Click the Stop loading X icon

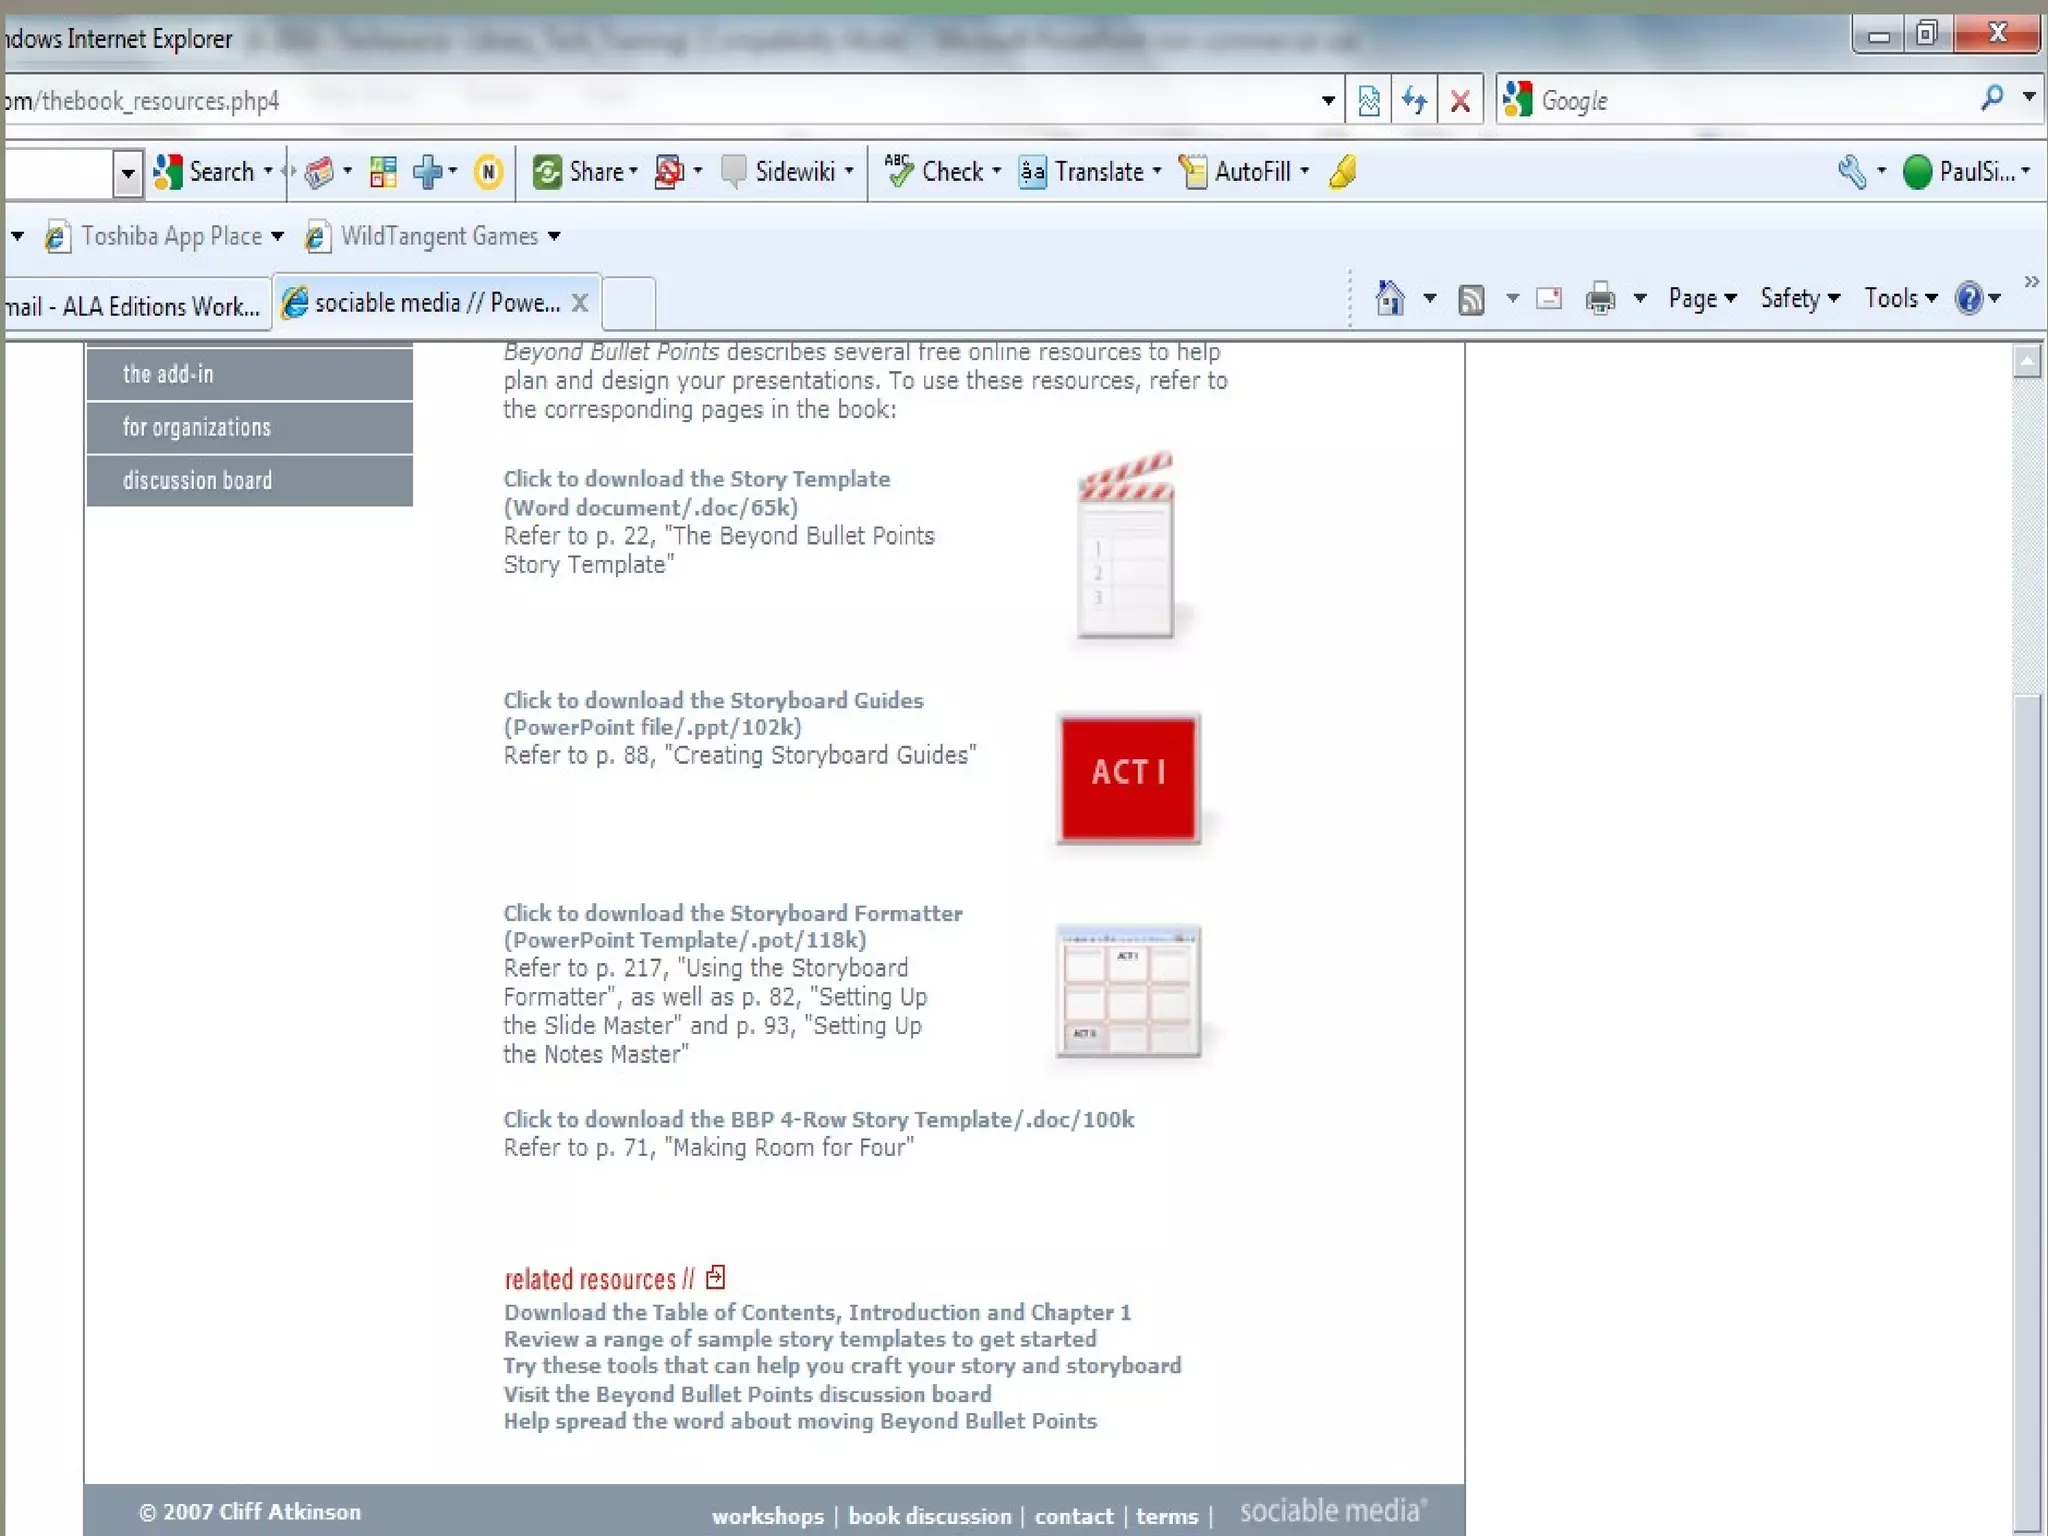tap(1460, 101)
